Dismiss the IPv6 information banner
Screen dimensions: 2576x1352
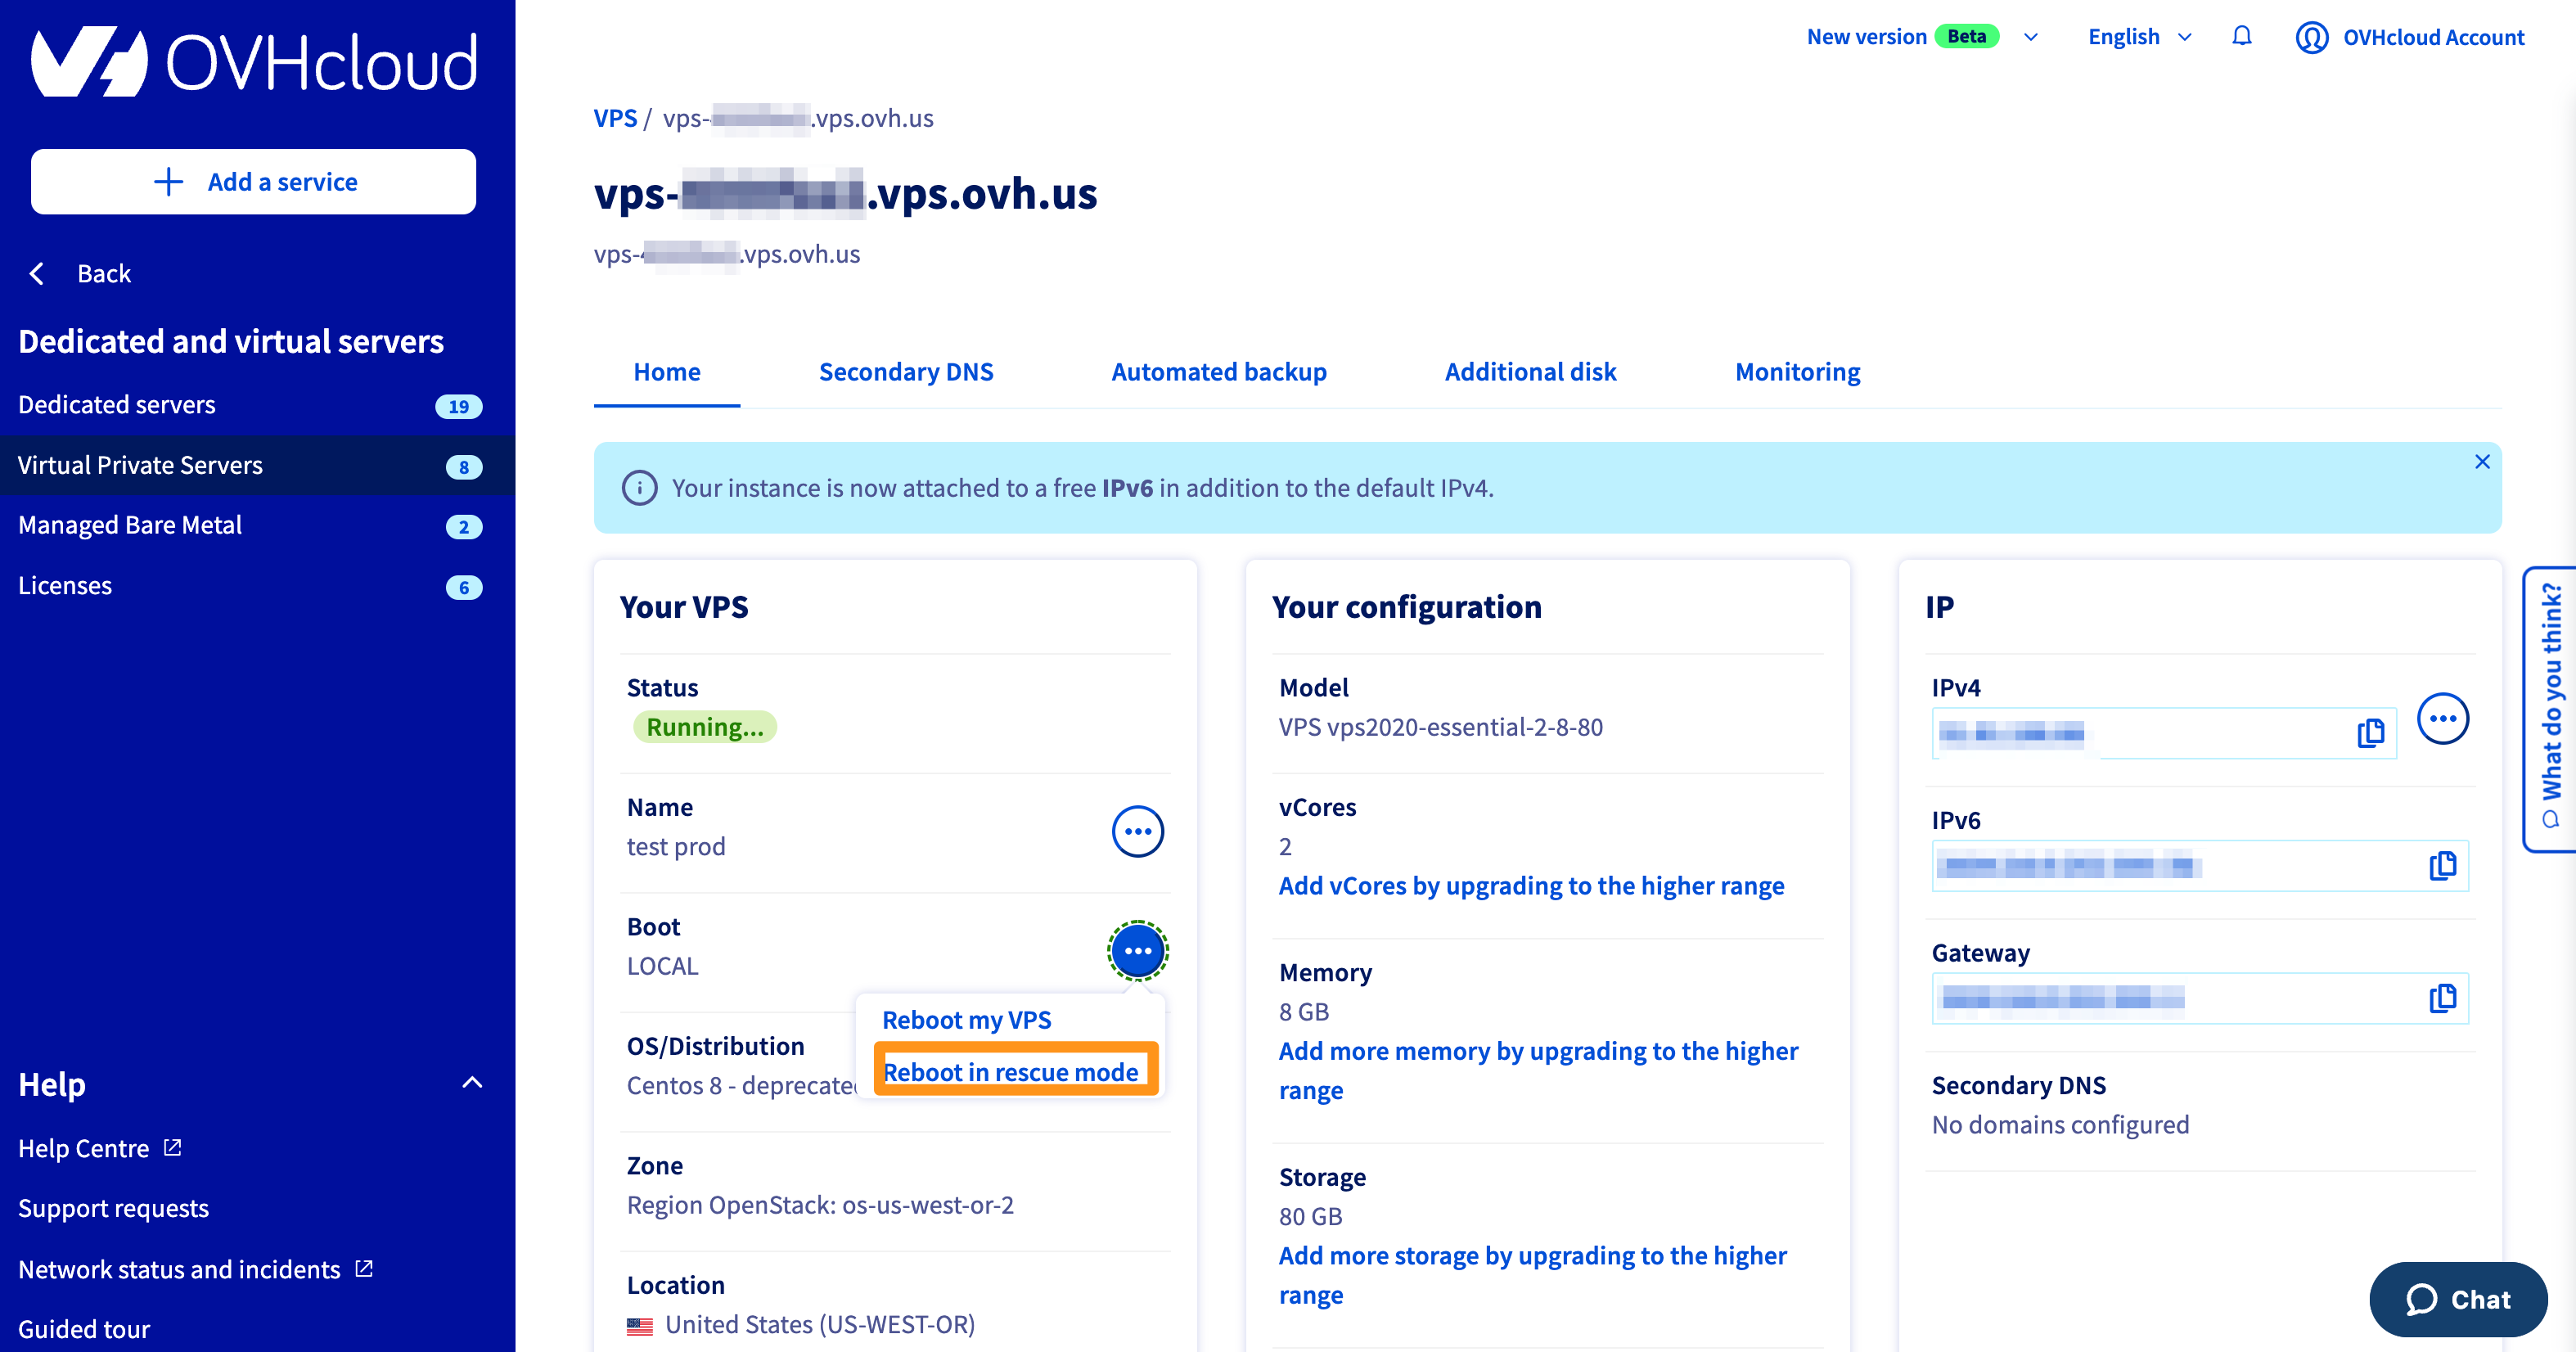click(x=2482, y=462)
